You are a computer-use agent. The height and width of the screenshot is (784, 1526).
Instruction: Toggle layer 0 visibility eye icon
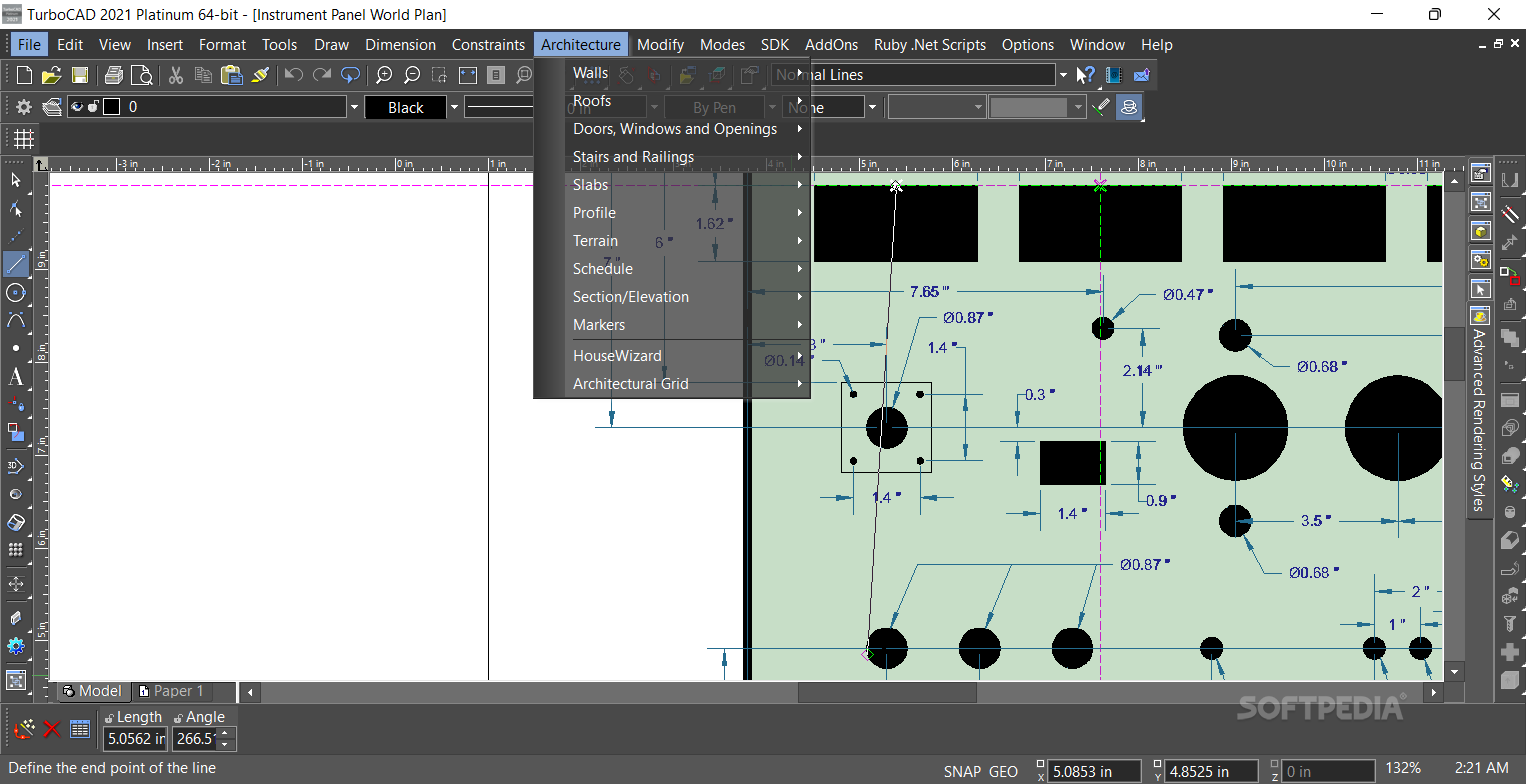click(x=77, y=107)
